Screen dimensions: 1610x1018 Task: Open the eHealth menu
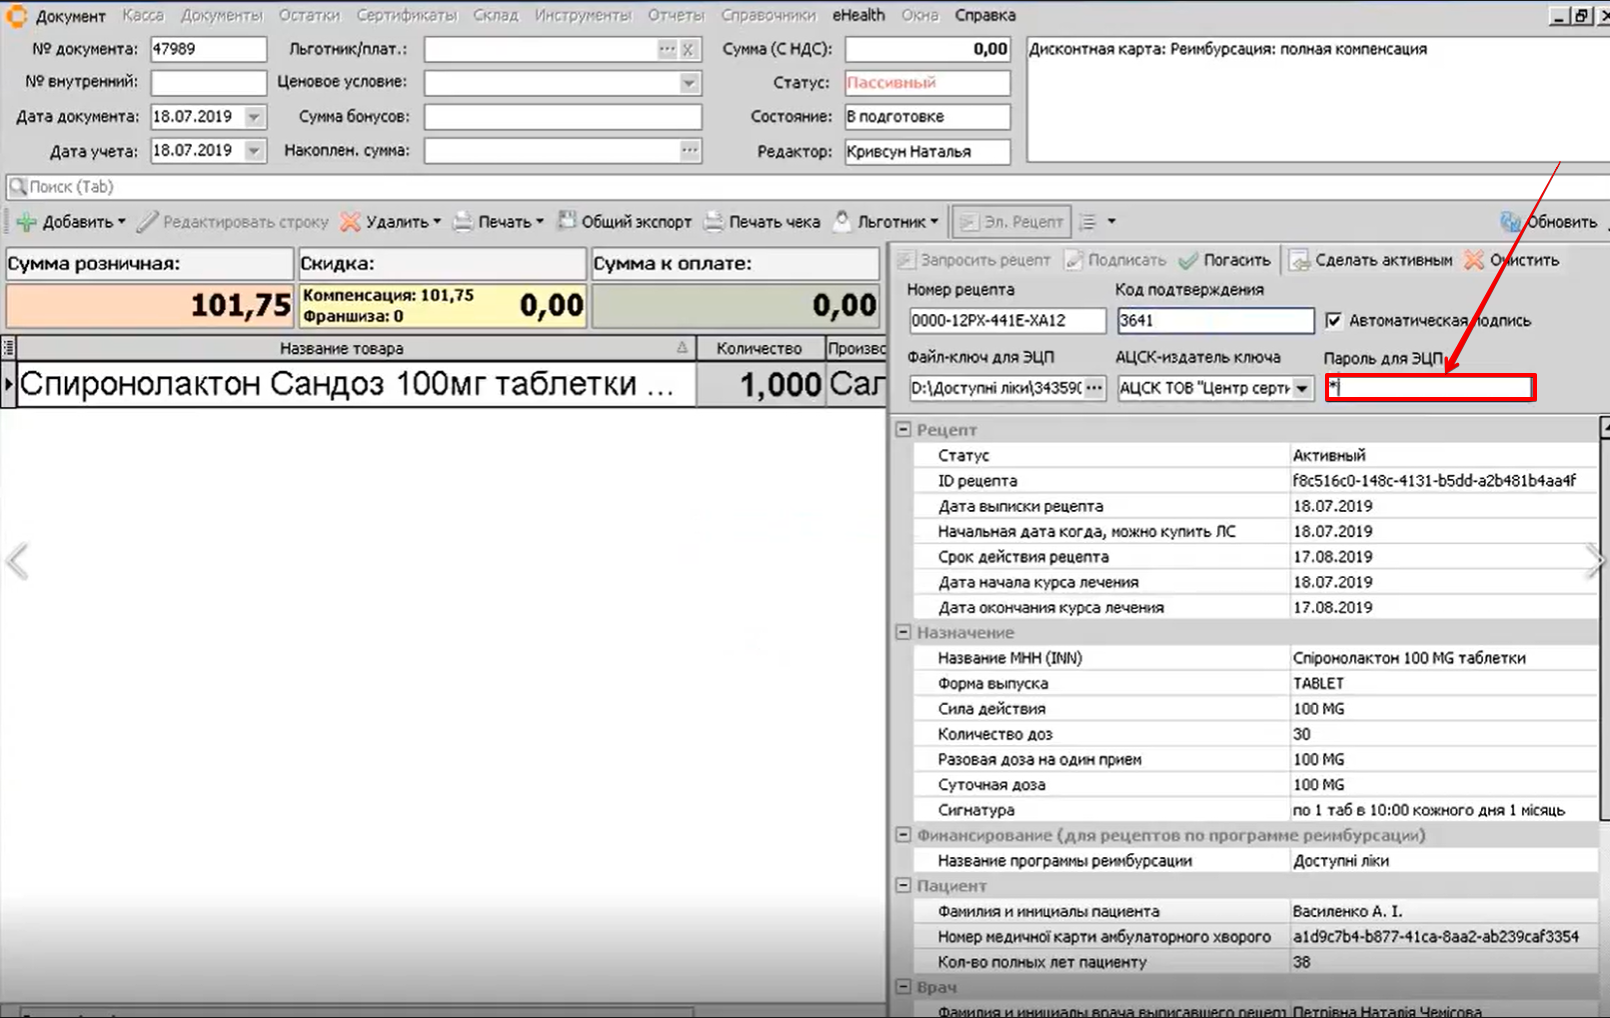click(x=858, y=15)
